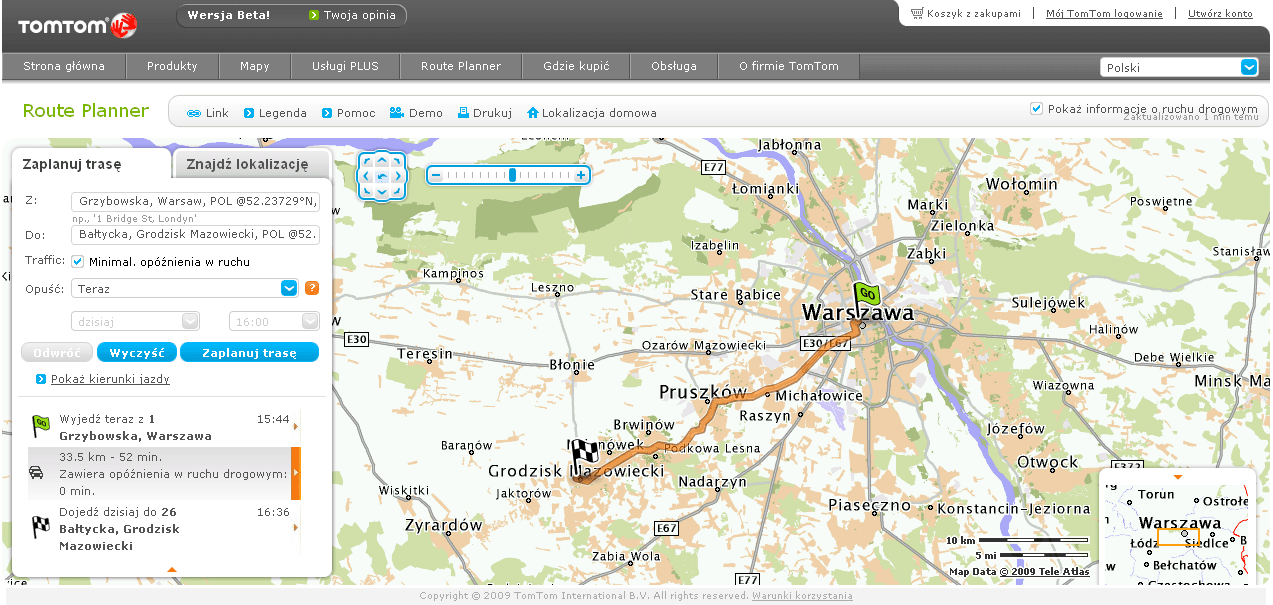The image size is (1273, 605).
Task: Click the Zaplanuj trasę button
Action: tap(250, 353)
